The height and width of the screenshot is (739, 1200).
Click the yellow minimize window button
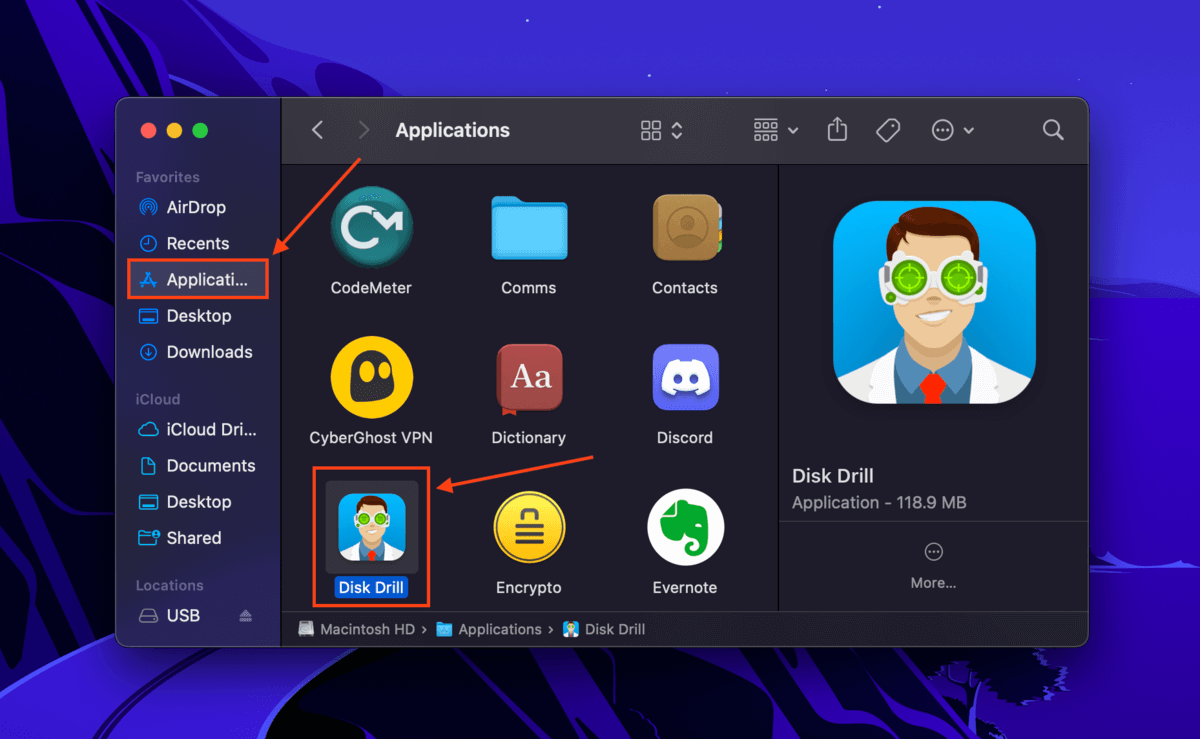(x=174, y=130)
